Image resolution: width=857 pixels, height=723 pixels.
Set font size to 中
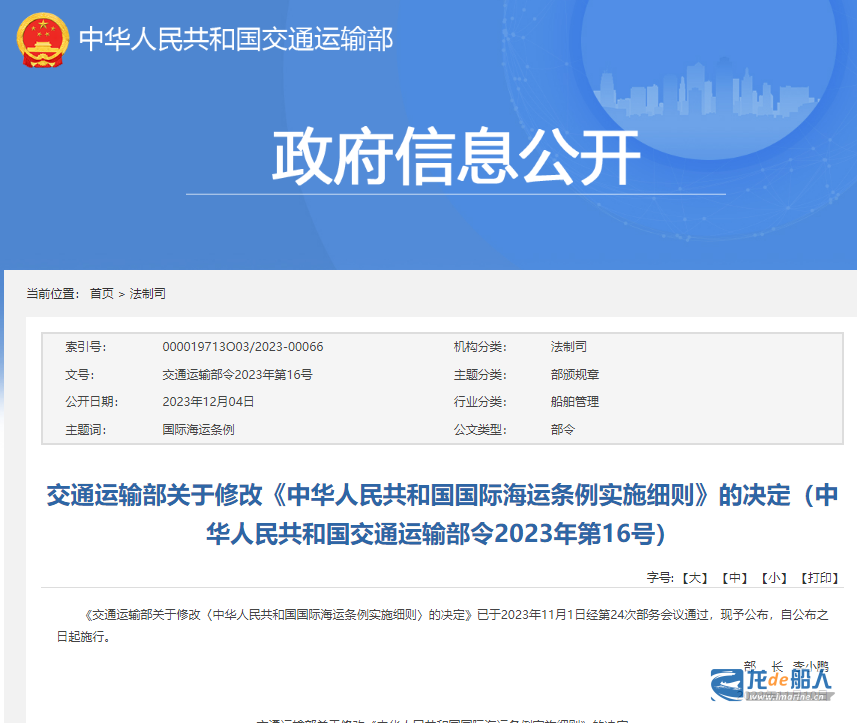[735, 578]
